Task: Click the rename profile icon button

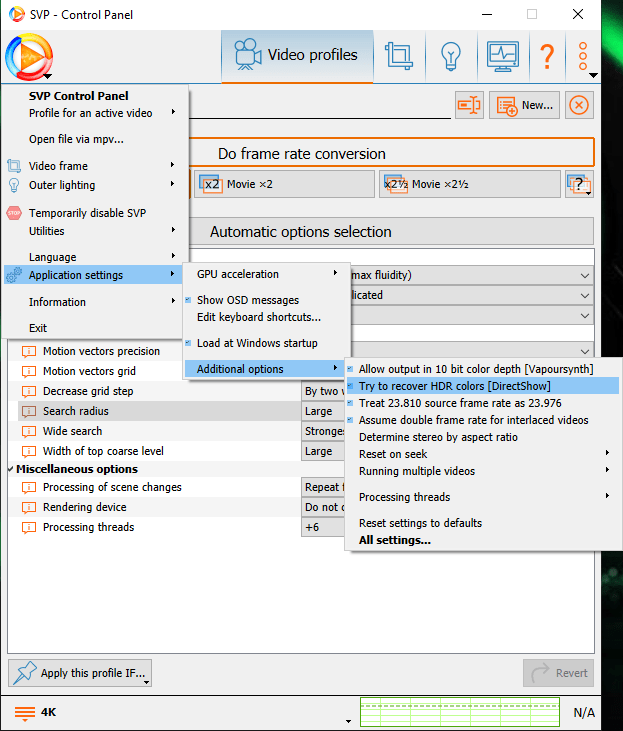Action: [469, 105]
